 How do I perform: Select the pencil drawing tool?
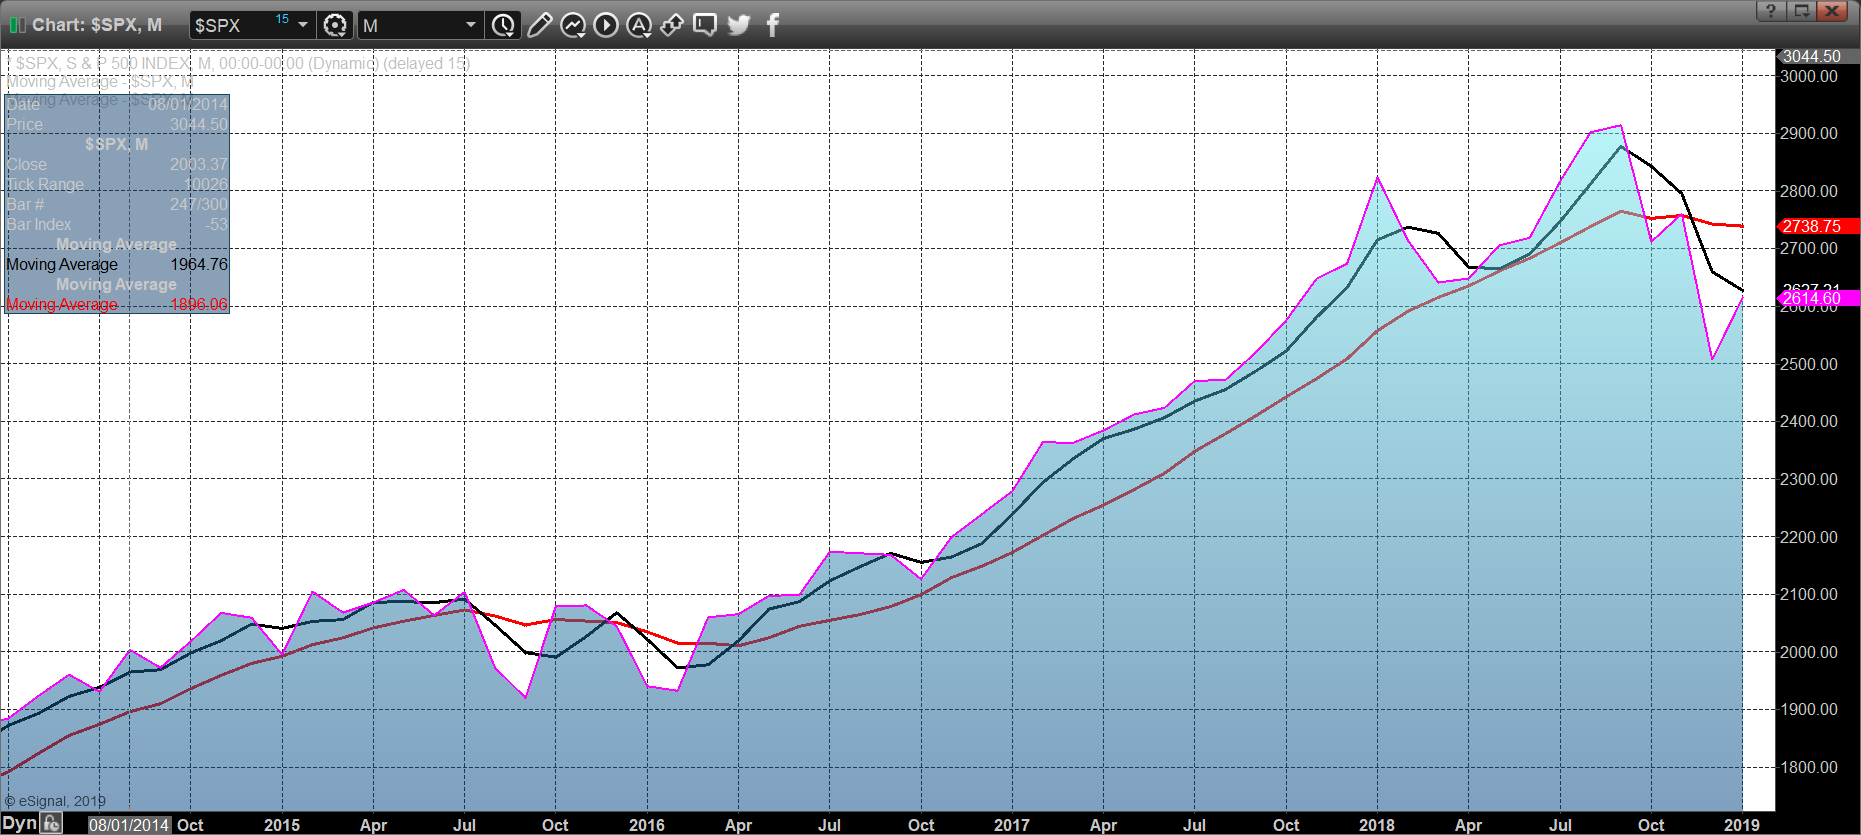coord(539,25)
